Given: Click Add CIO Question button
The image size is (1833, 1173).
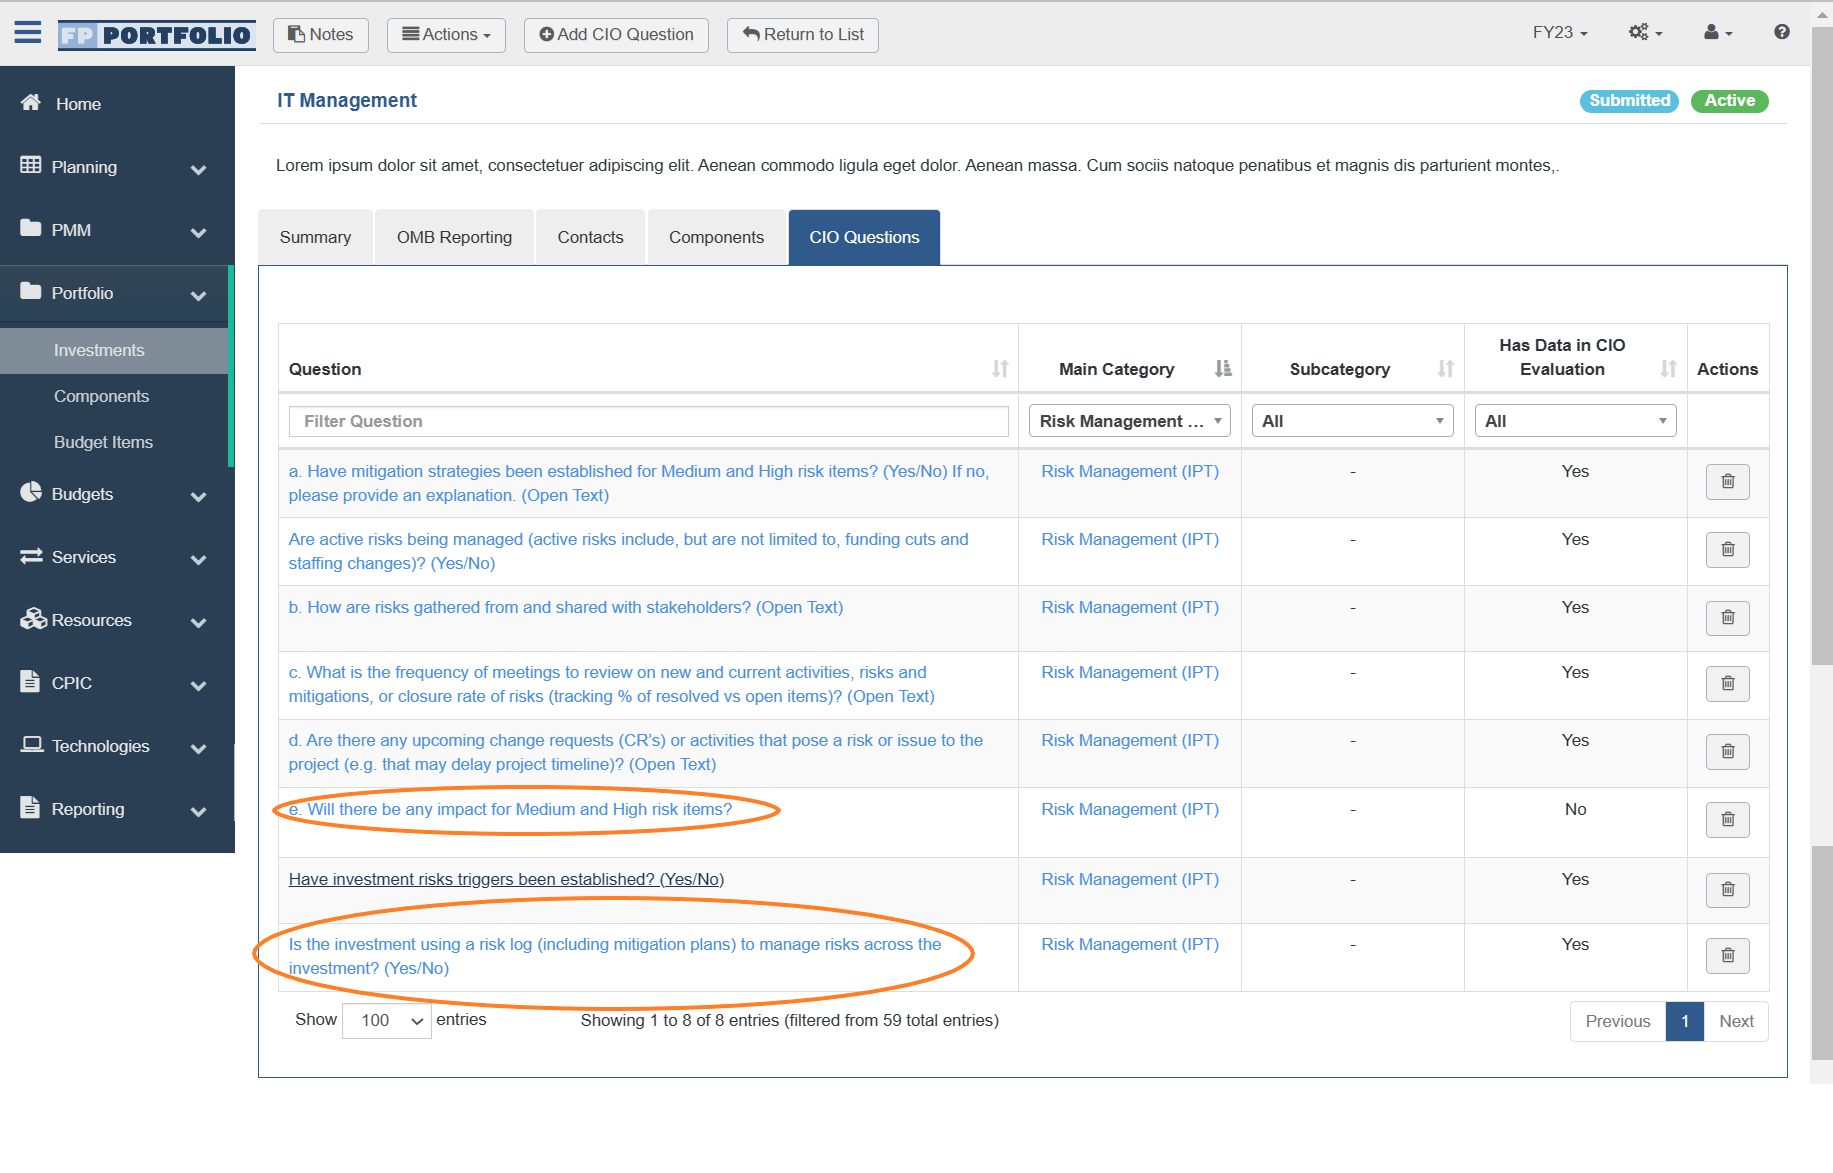Looking at the screenshot, I should click(616, 35).
